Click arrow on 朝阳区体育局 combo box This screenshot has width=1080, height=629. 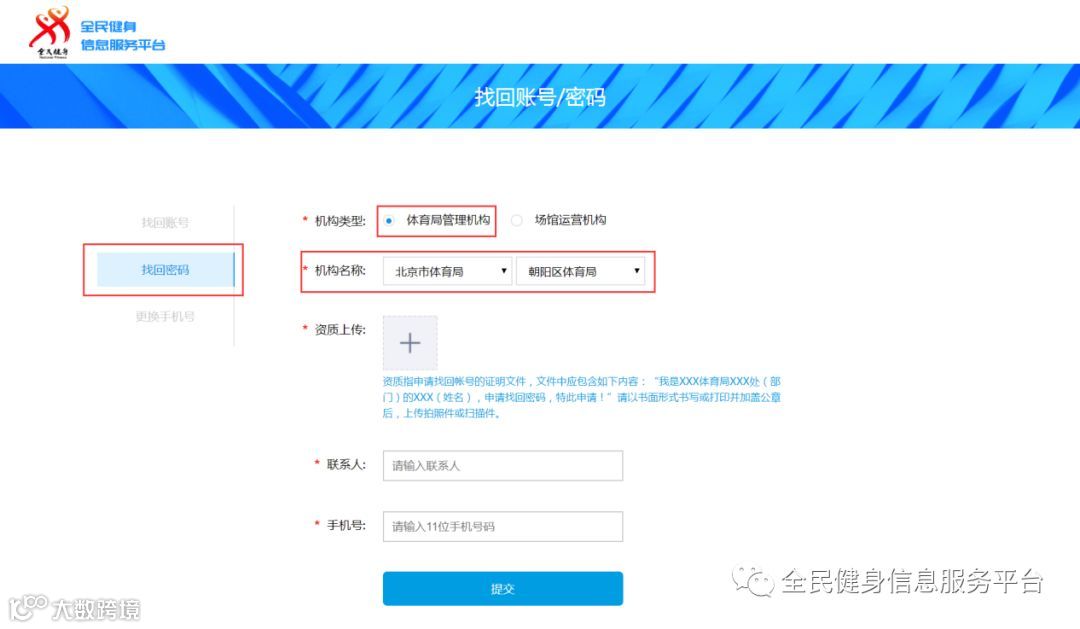pos(636,271)
